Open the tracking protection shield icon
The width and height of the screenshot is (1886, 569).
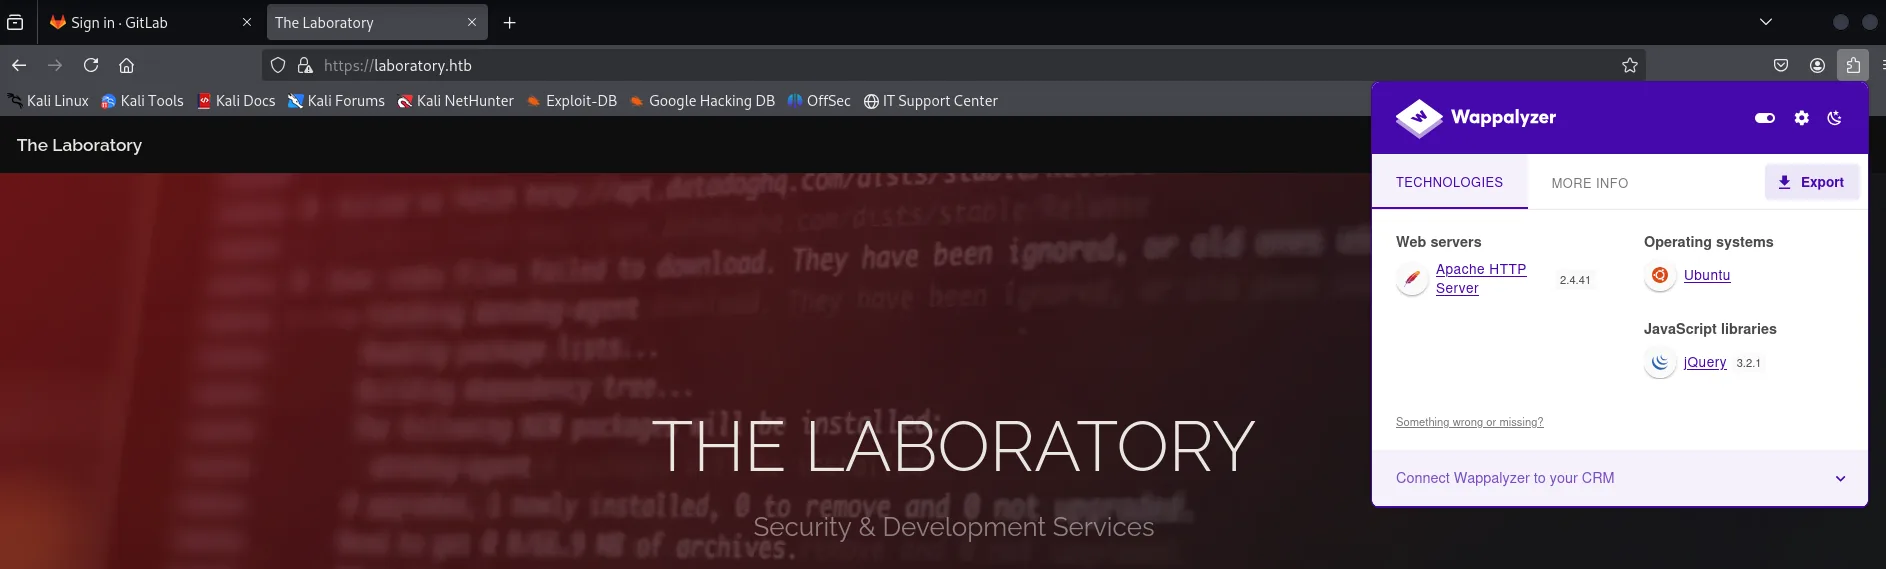(x=279, y=65)
